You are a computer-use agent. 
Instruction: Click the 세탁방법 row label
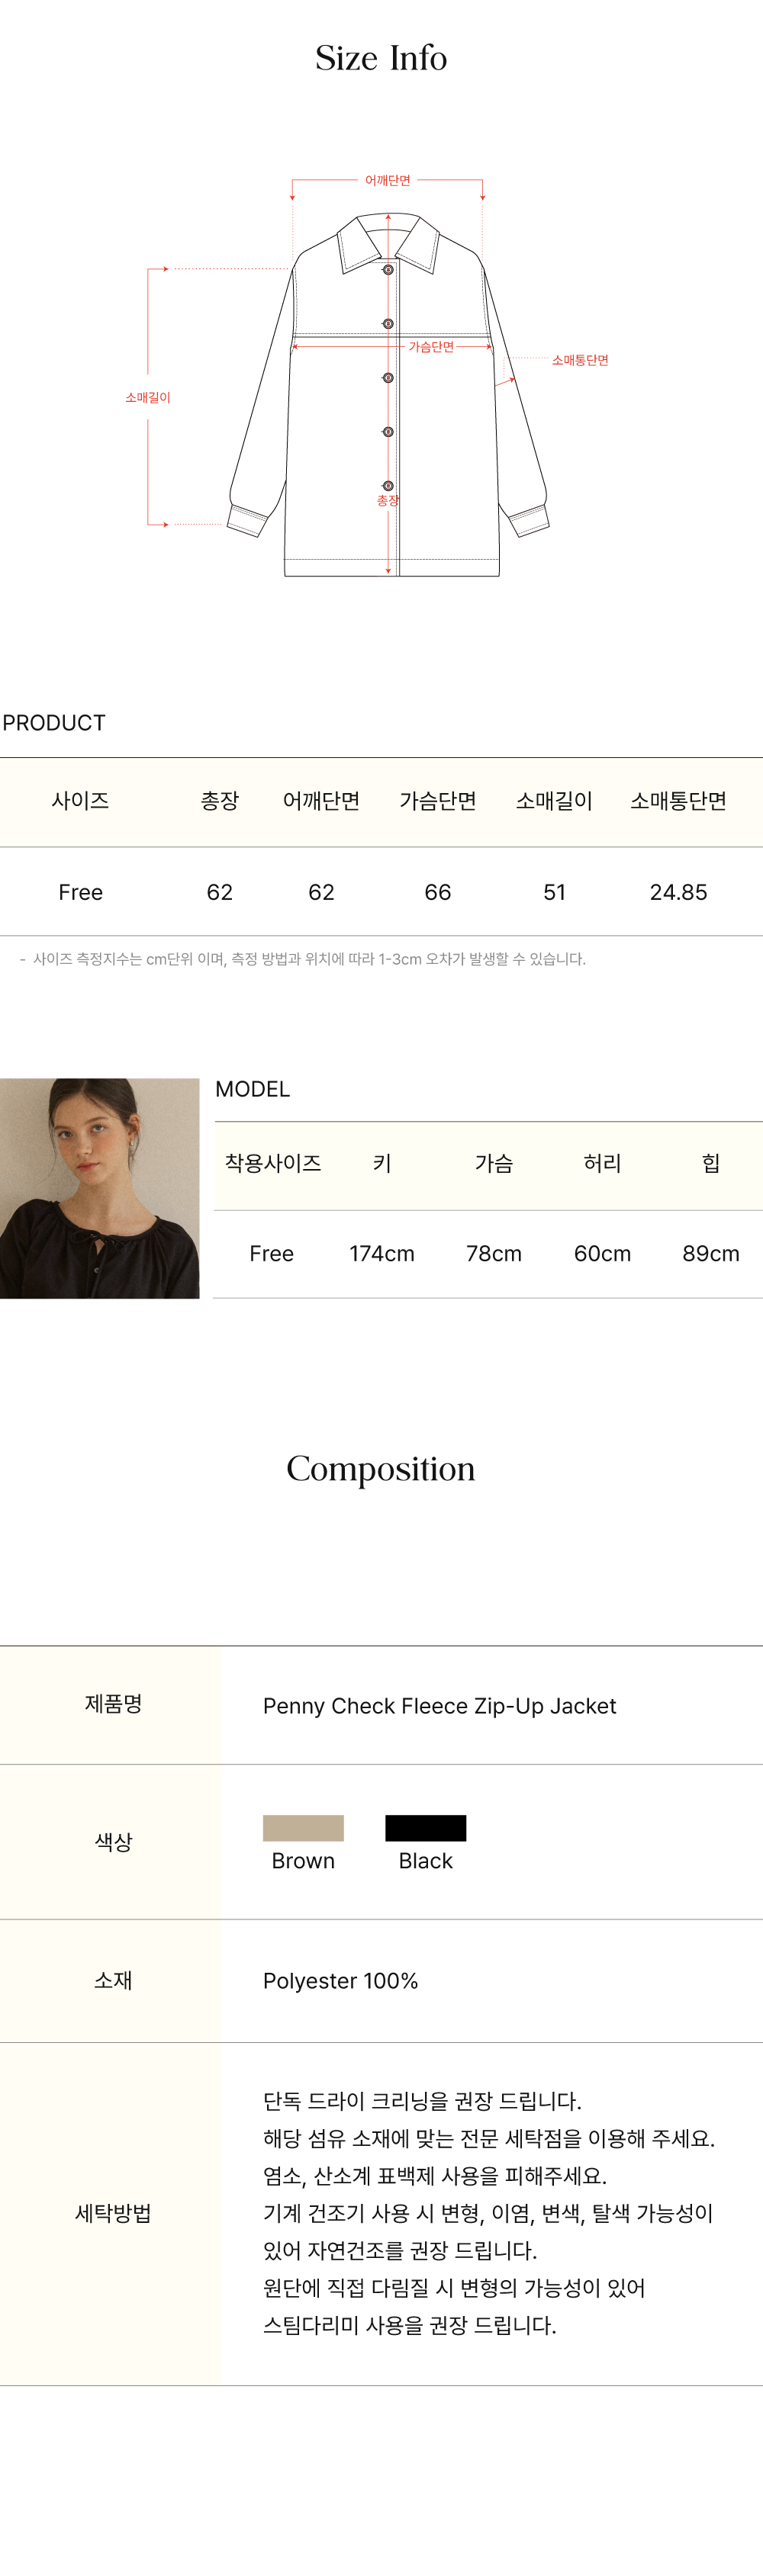click(113, 2214)
